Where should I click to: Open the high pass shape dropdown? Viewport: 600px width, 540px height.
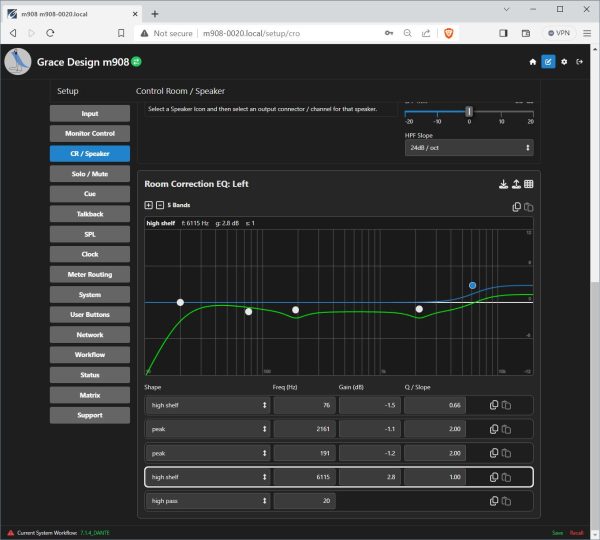click(x=208, y=500)
